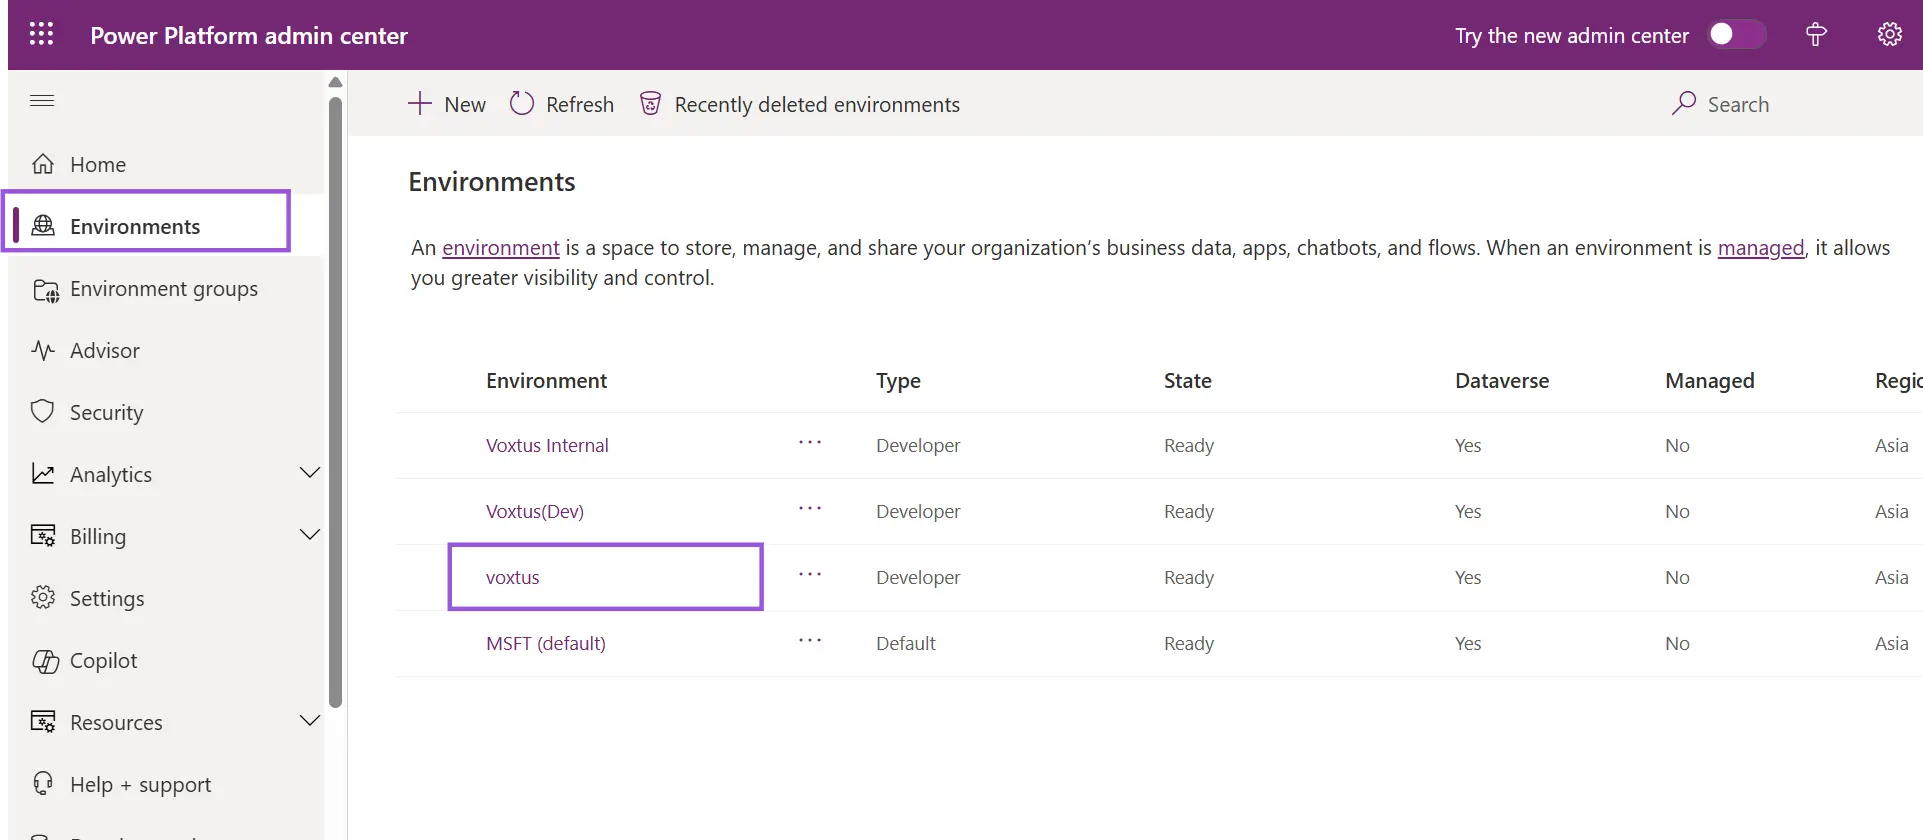The width and height of the screenshot is (1923, 840).
Task: Click the Environment column header
Action: click(547, 381)
